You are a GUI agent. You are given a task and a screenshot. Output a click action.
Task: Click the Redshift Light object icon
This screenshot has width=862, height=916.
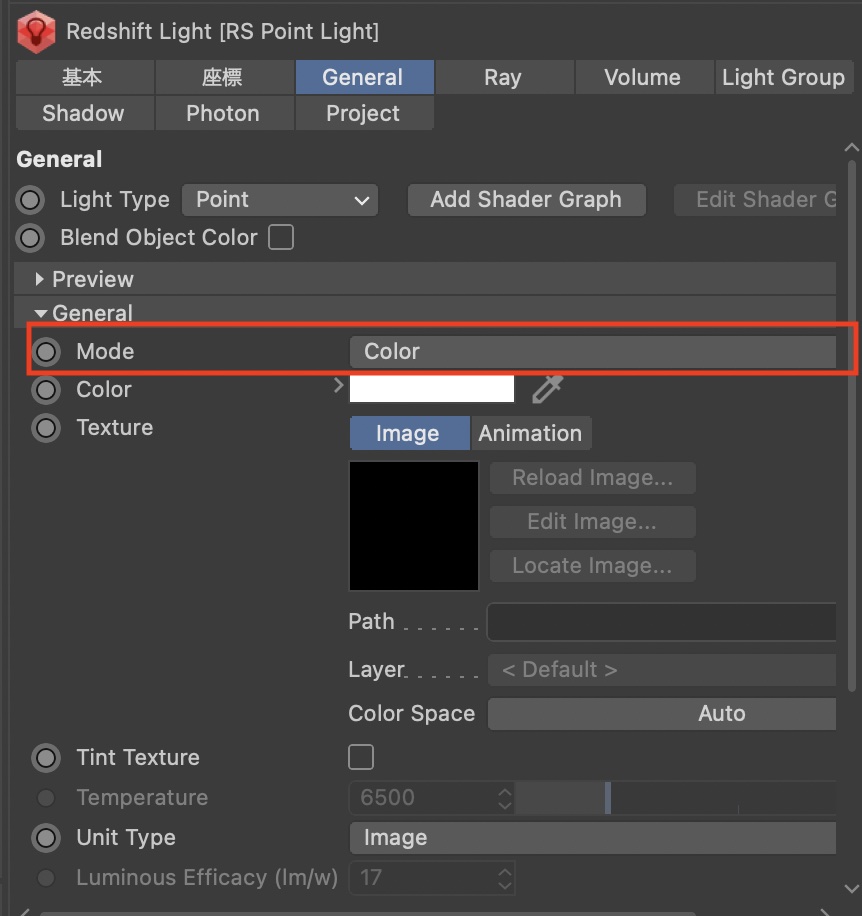[36, 31]
